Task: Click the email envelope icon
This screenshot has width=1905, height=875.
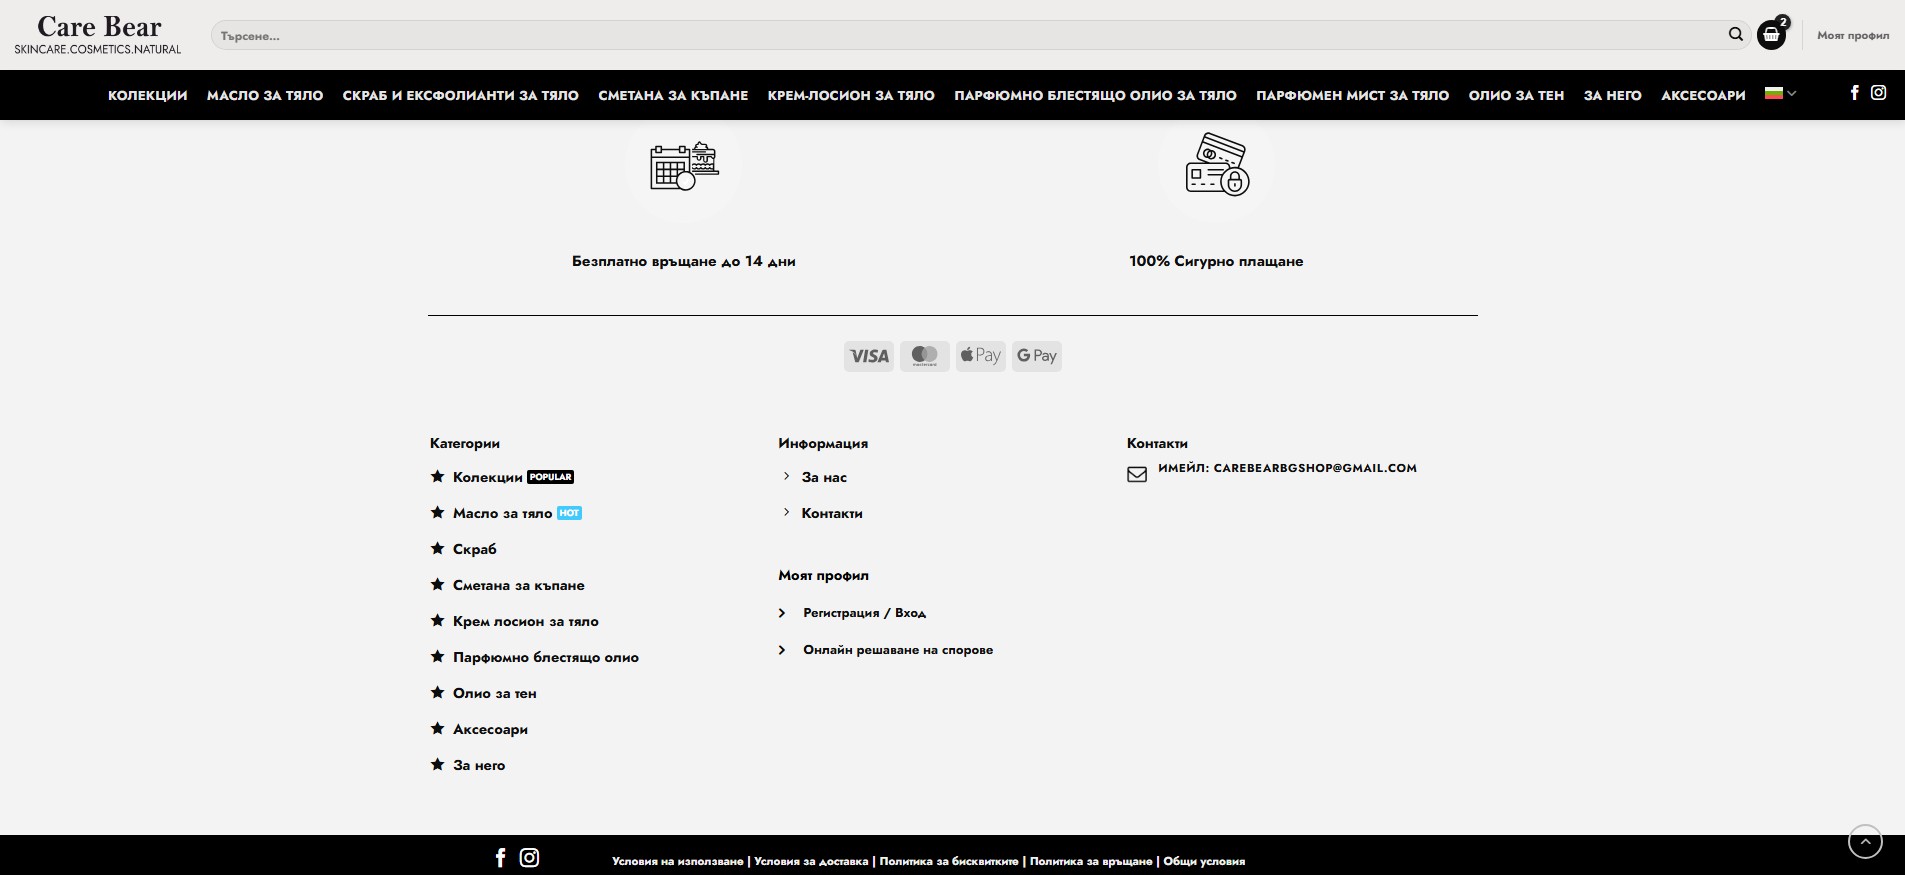Action: [1137, 474]
